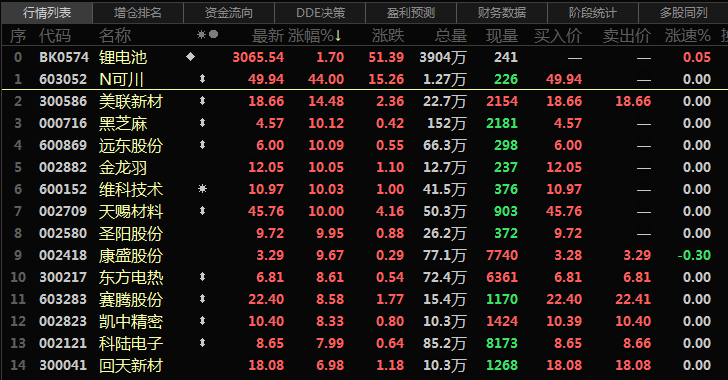Click latest price 3065.54

[258, 57]
